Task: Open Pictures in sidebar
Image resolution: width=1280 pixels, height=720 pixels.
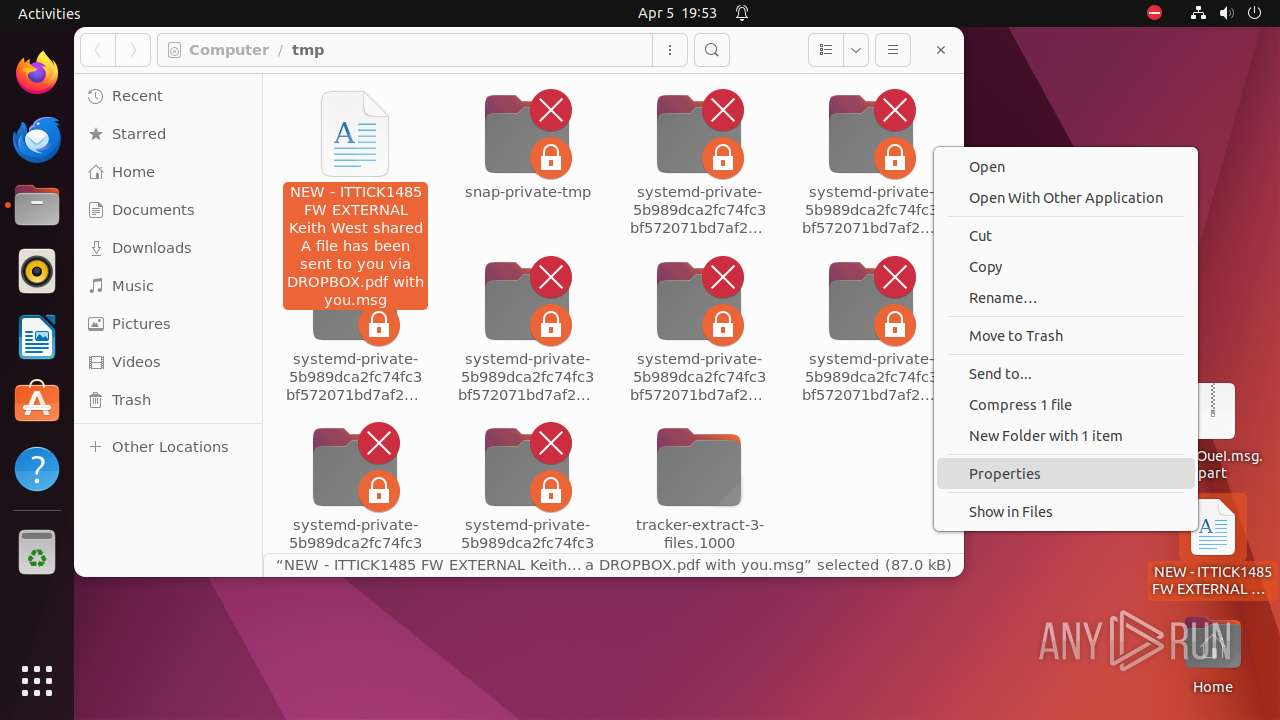Action: click(168, 324)
